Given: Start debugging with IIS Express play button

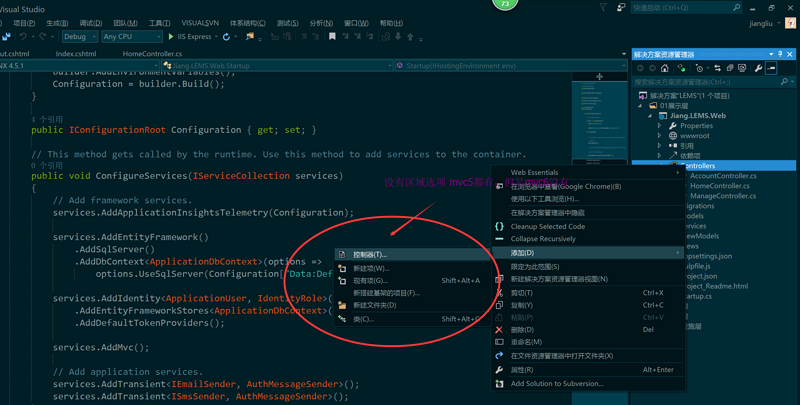Looking at the screenshot, I should coord(171,37).
